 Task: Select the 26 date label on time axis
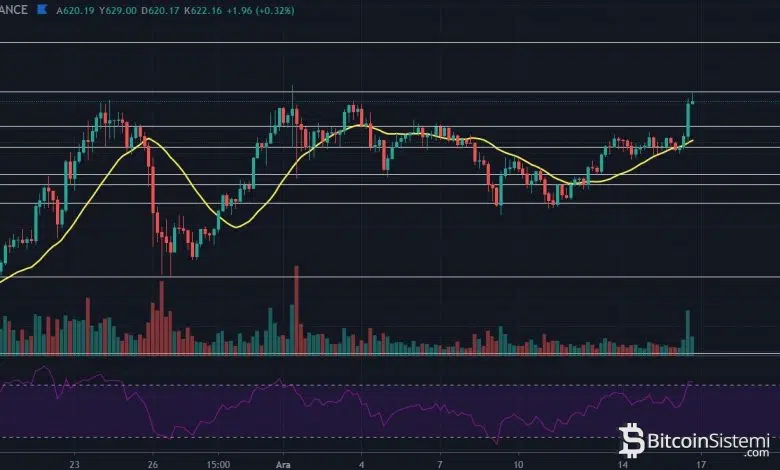(x=152, y=464)
